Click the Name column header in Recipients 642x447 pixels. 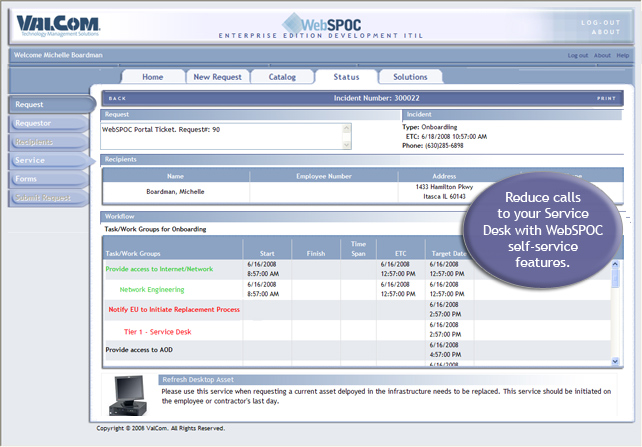(175, 176)
